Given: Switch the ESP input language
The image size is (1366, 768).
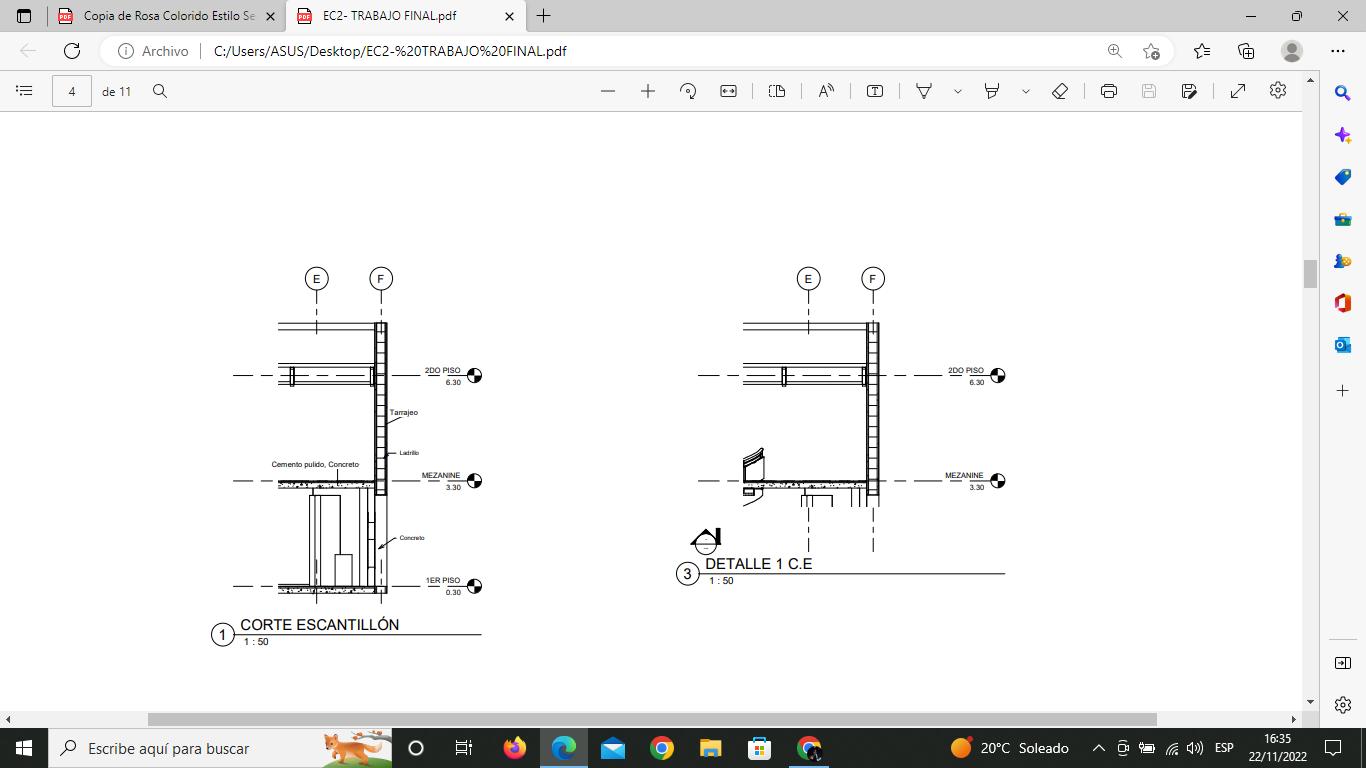Looking at the screenshot, I should tap(1224, 748).
